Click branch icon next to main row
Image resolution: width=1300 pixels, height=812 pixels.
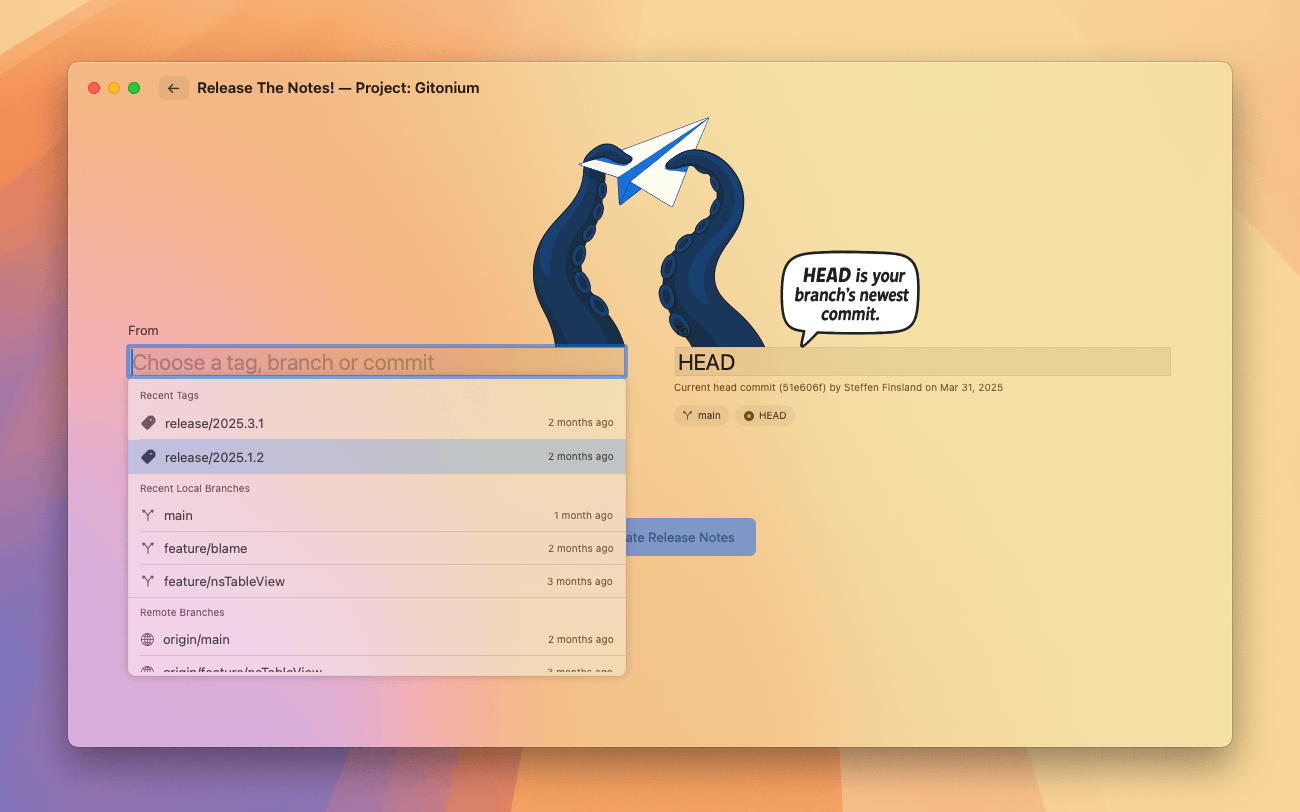(x=148, y=515)
